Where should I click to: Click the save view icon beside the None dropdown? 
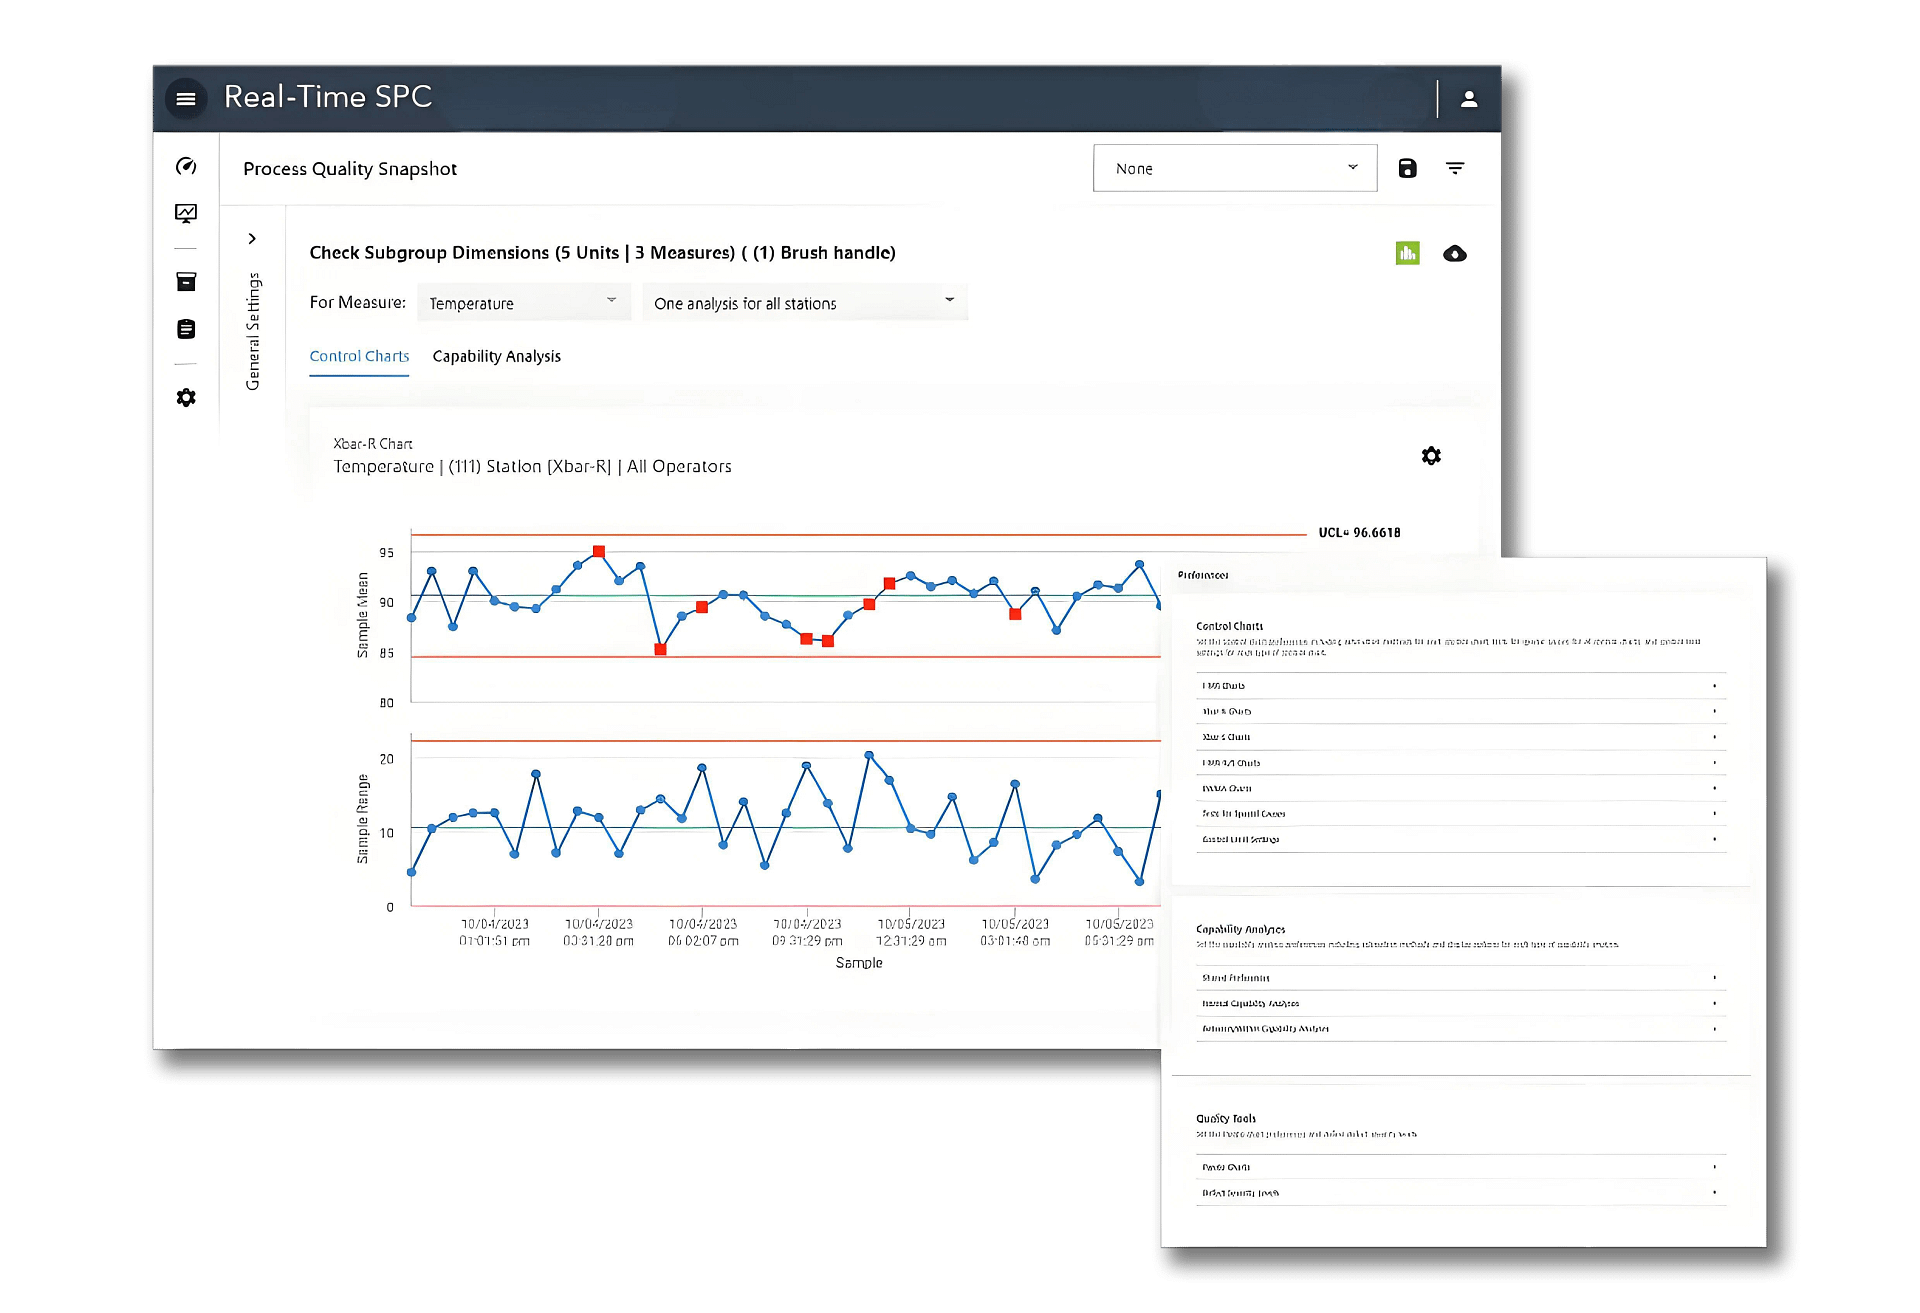pos(1408,167)
